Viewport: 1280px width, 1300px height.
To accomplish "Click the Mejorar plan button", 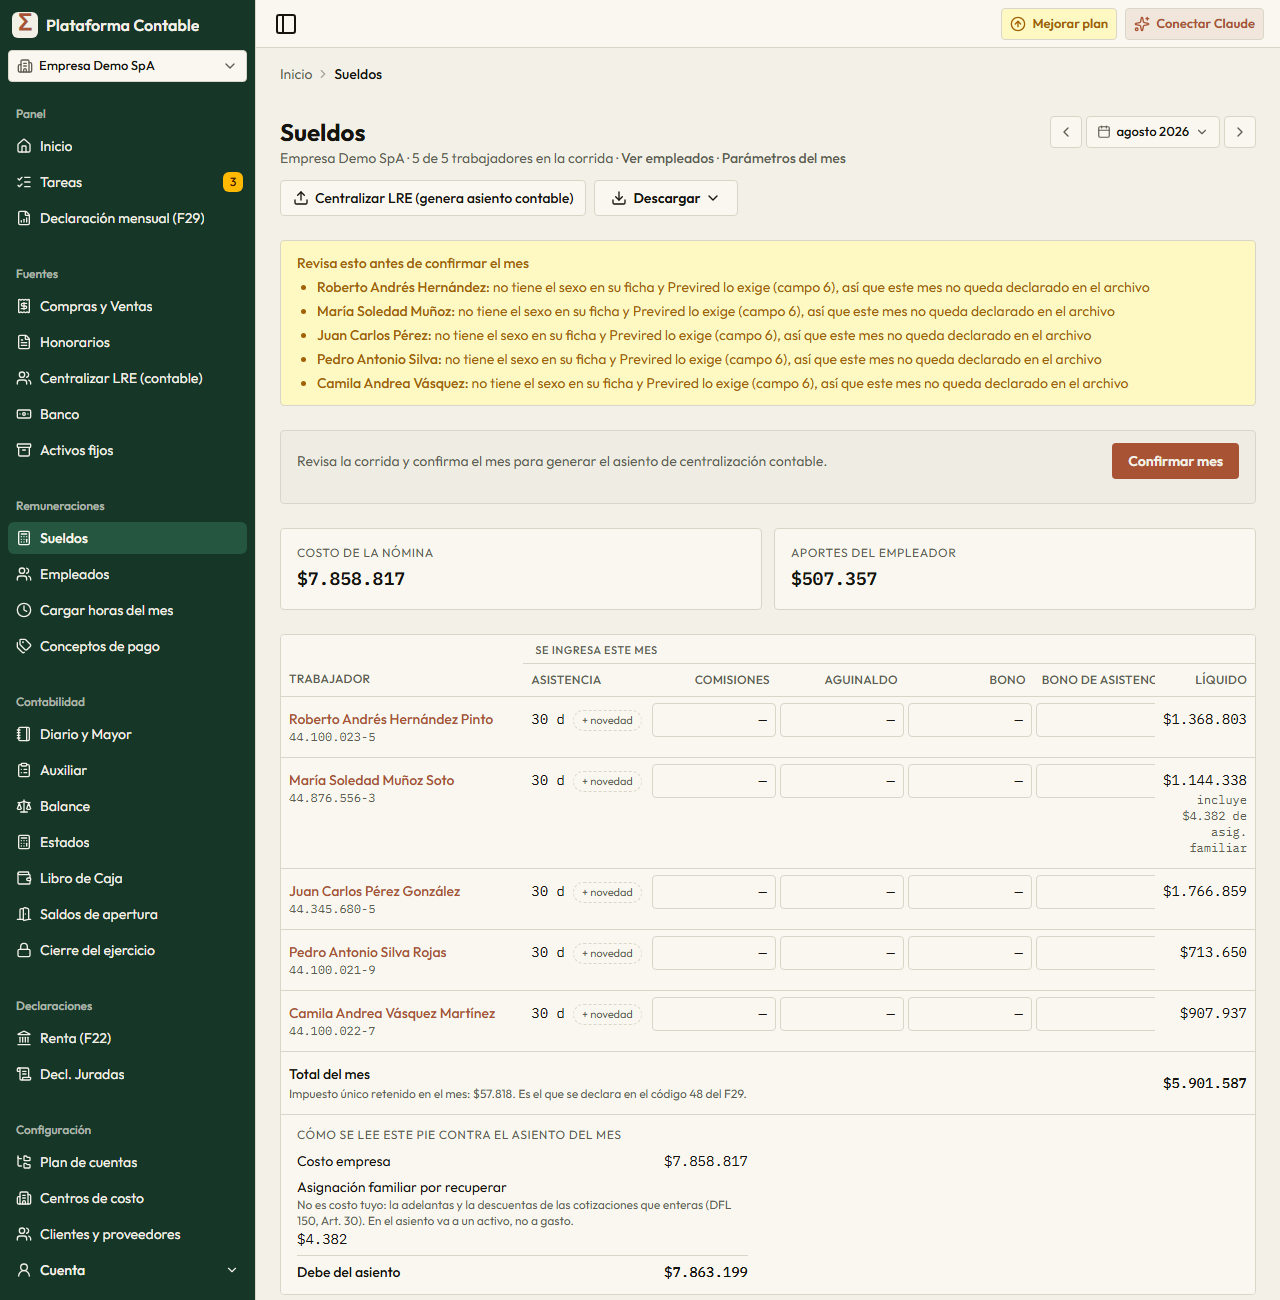I will click(x=1059, y=24).
